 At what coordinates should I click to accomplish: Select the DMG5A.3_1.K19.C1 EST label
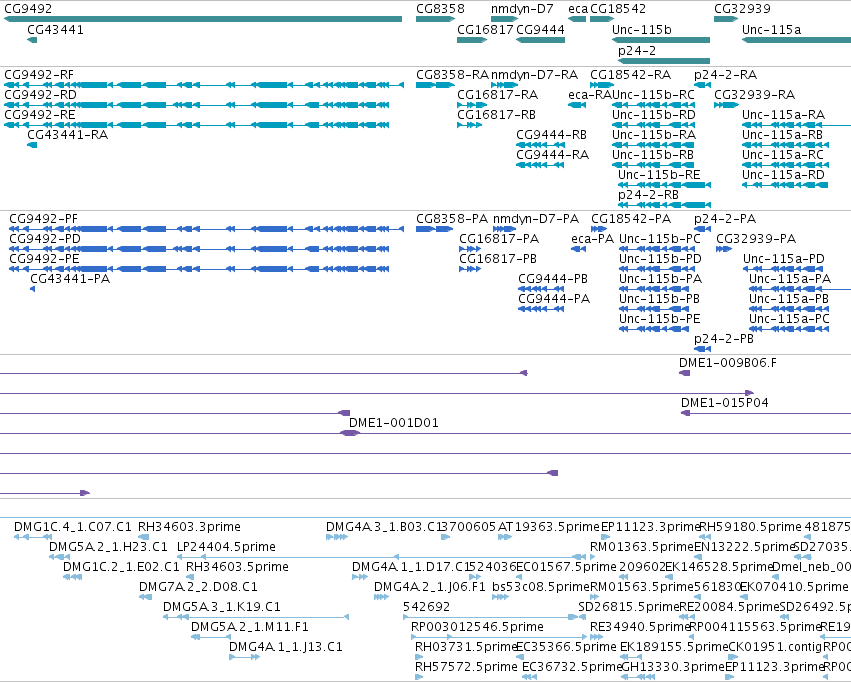coord(221,607)
